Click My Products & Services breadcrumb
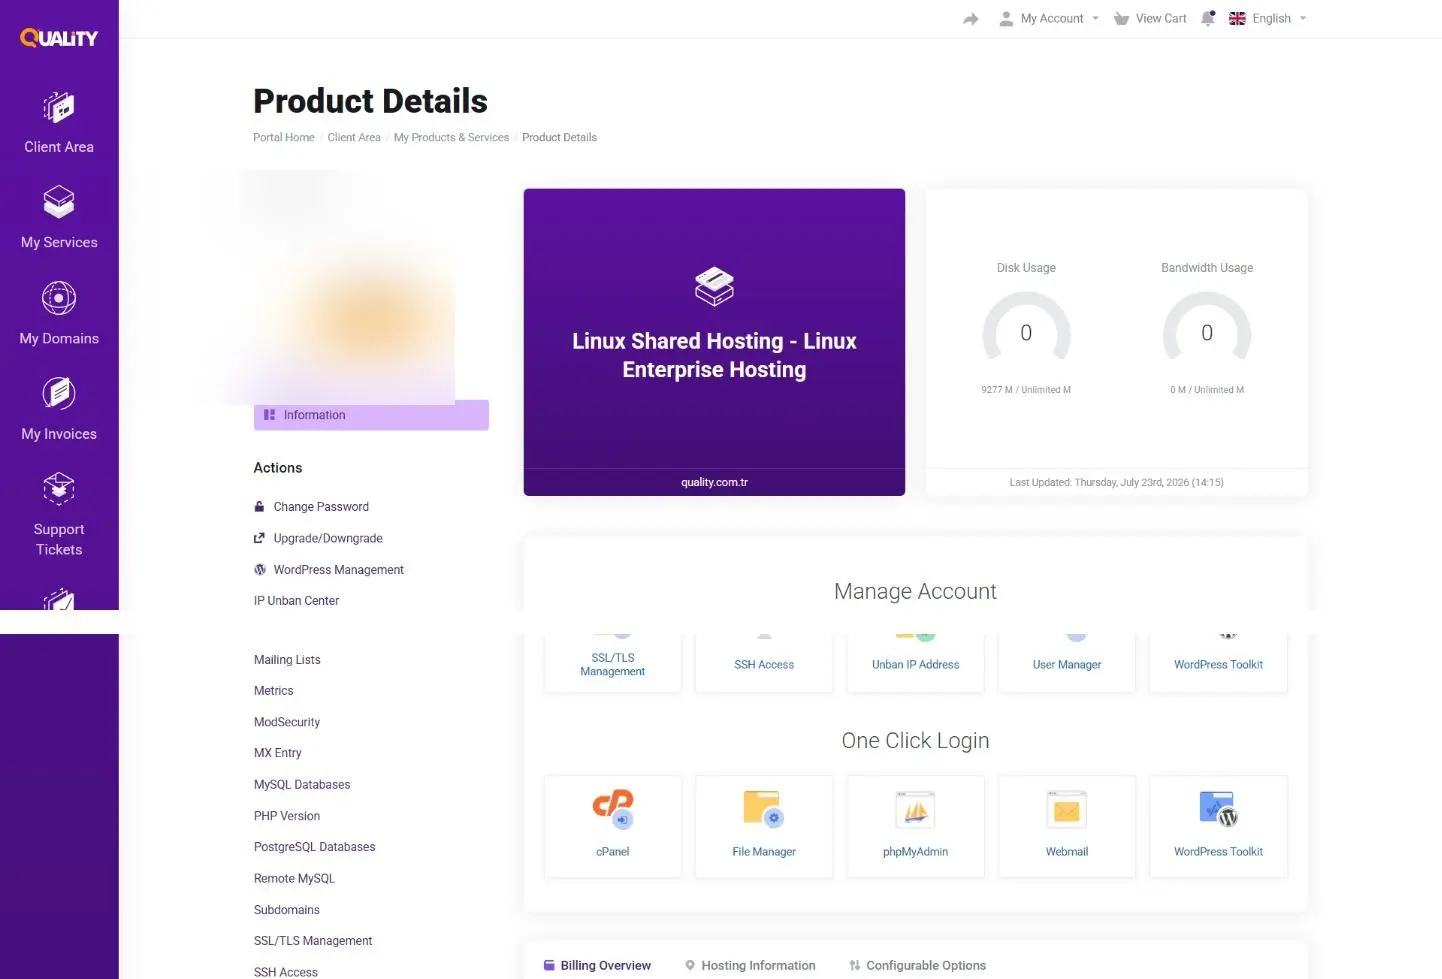 click(451, 138)
